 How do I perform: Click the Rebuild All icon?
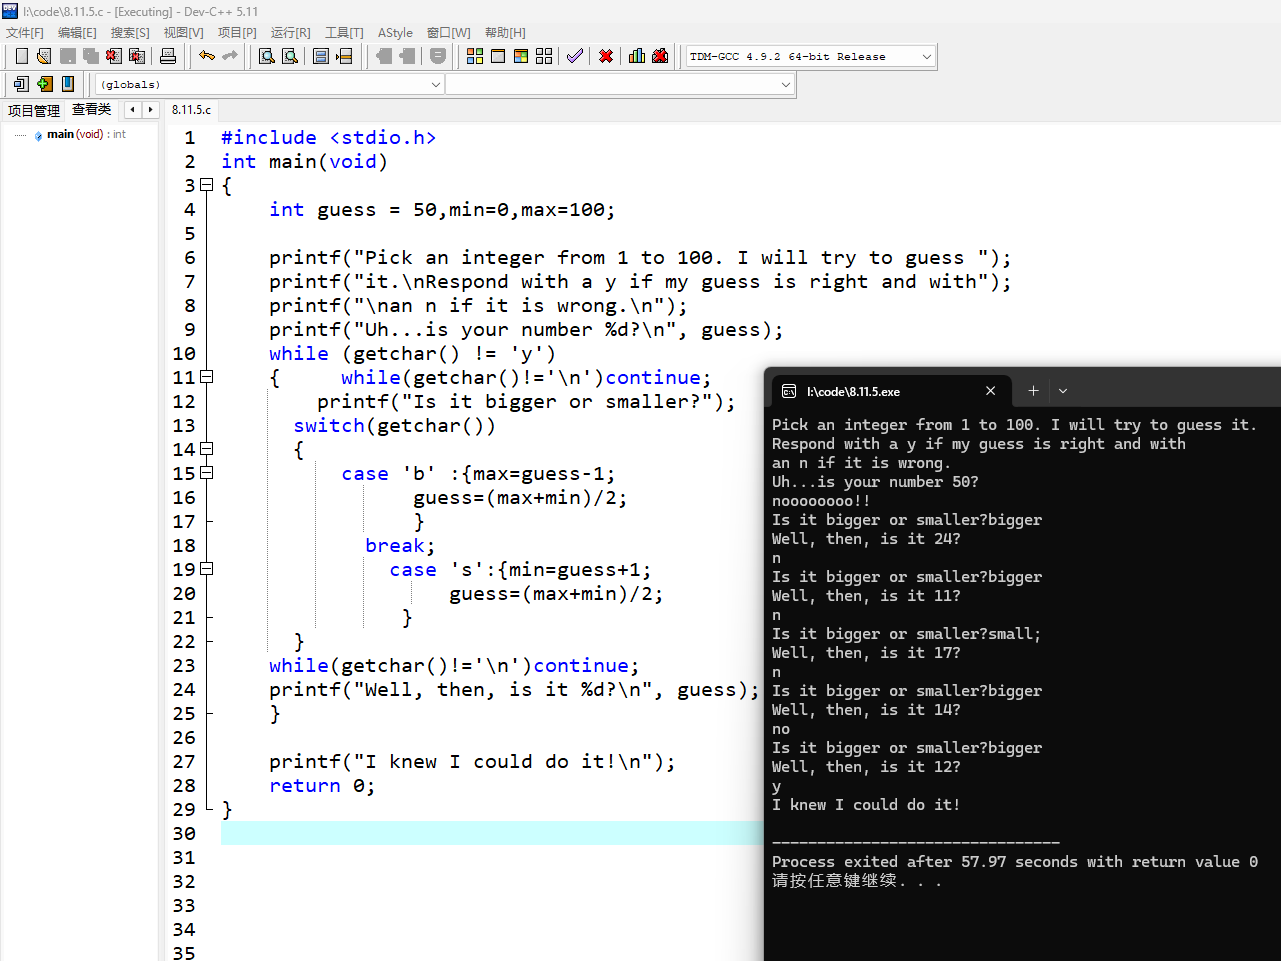pyautogui.click(x=544, y=56)
